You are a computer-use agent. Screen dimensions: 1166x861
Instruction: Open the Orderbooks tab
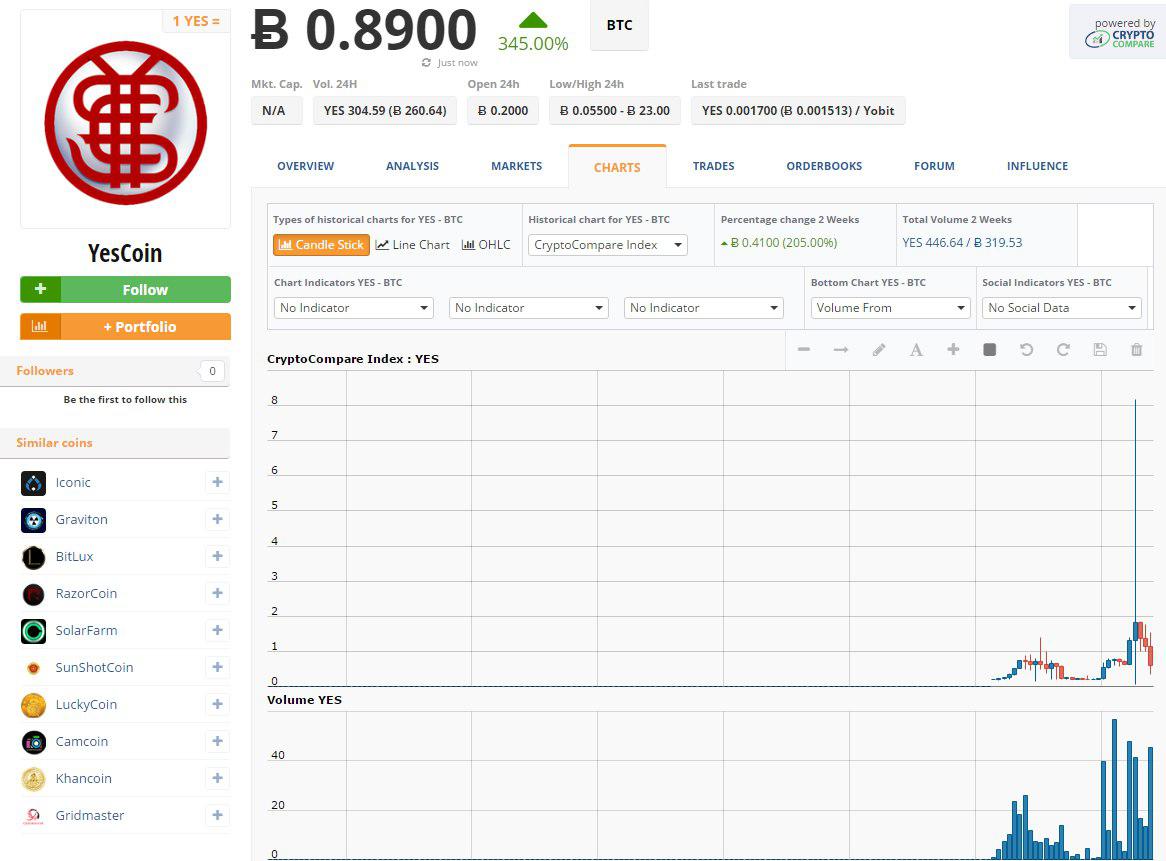coord(825,166)
